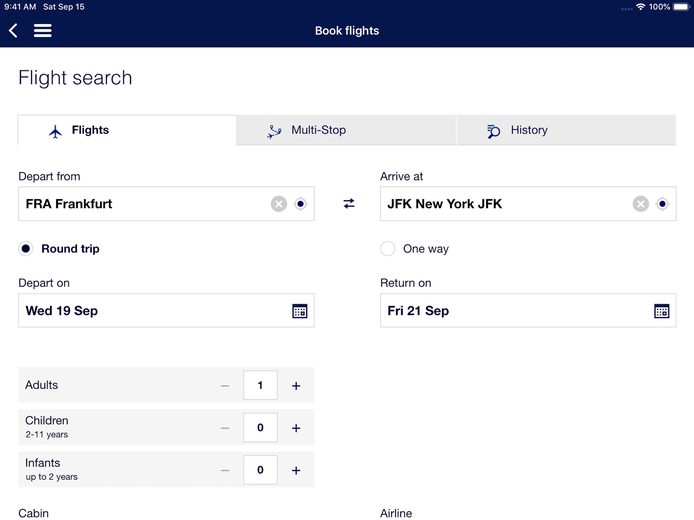
Task: Use current location for arrival airport
Action: coord(662,204)
